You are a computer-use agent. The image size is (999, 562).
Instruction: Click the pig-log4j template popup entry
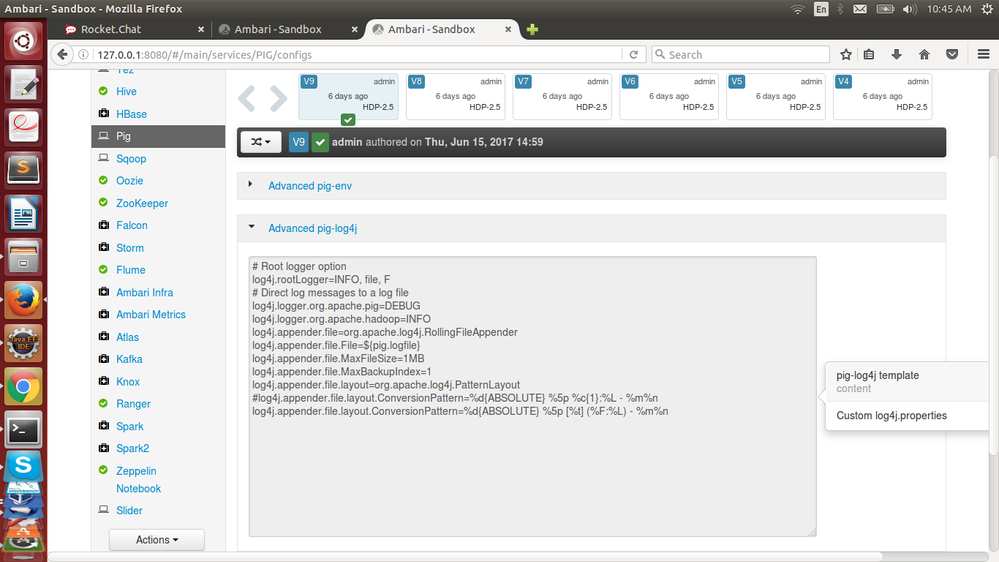907,382
